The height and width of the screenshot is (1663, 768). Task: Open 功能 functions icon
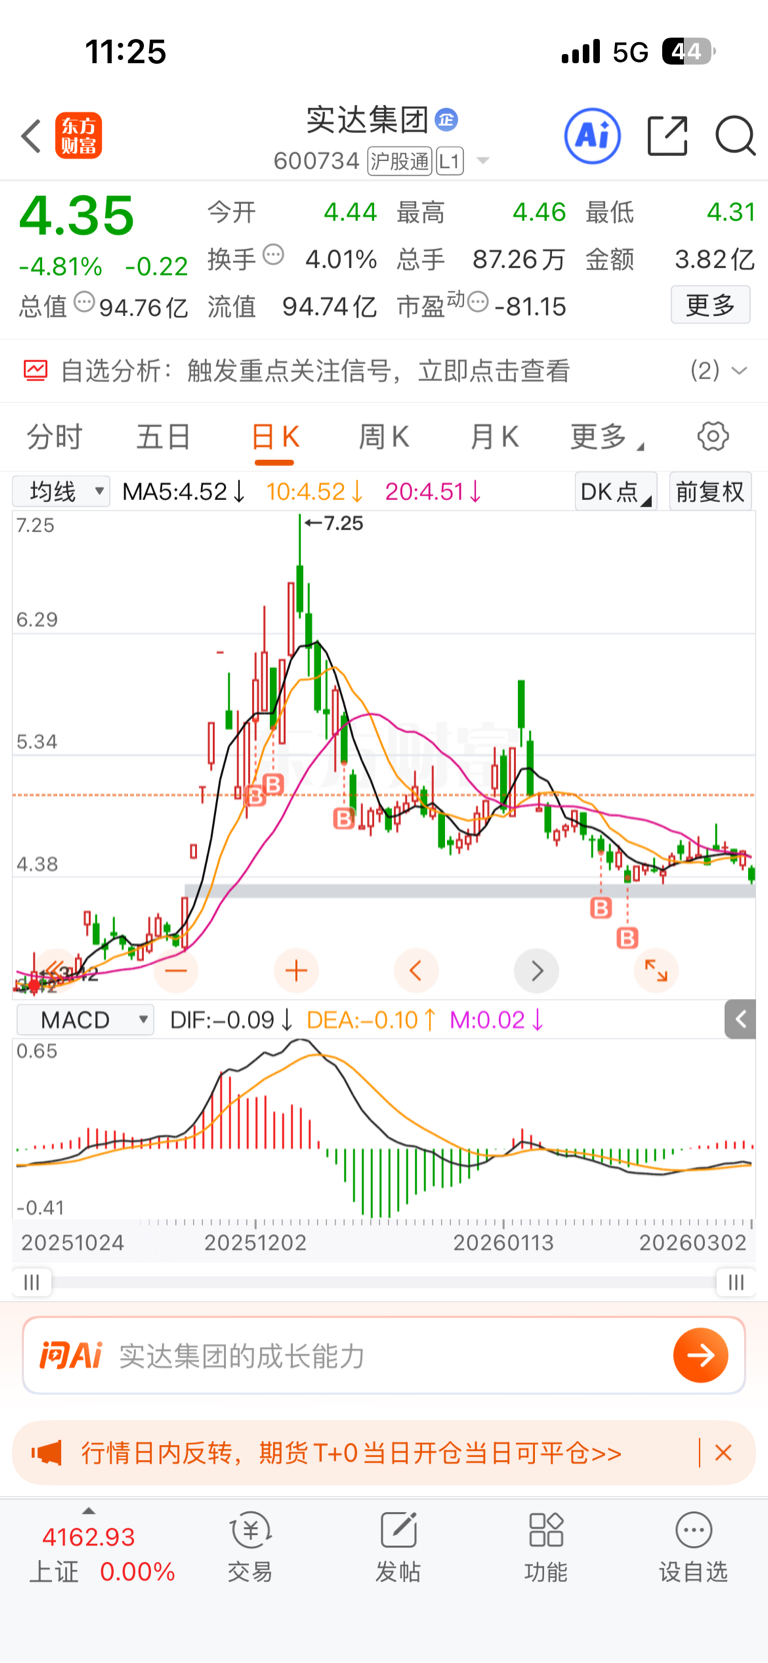(546, 1547)
